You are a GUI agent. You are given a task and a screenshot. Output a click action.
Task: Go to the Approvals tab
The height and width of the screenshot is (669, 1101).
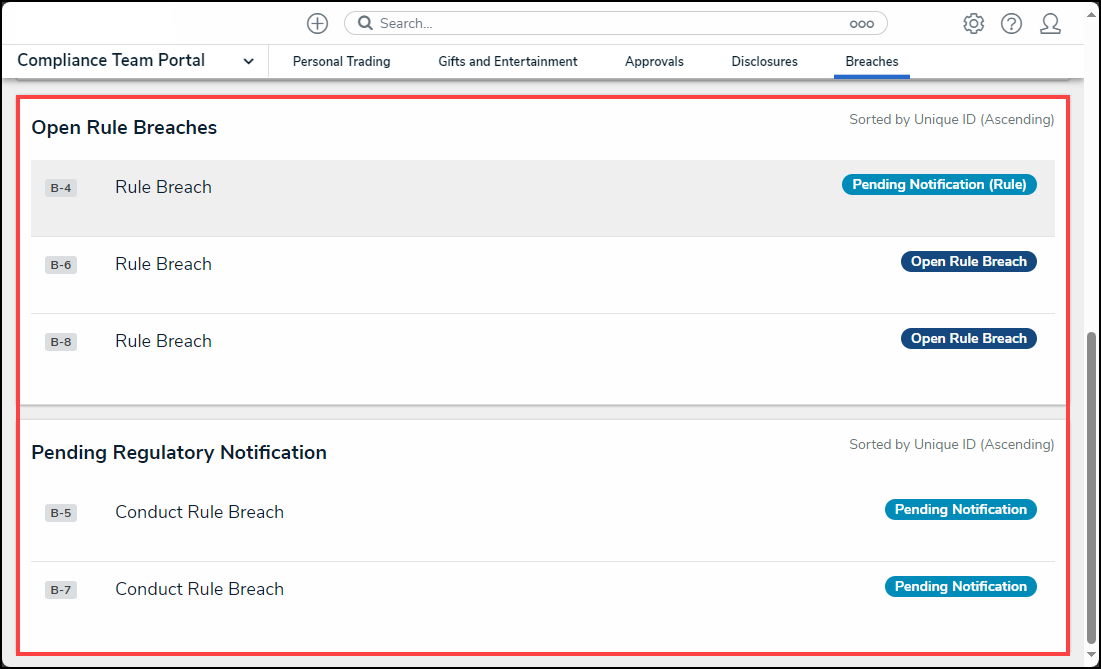654,62
